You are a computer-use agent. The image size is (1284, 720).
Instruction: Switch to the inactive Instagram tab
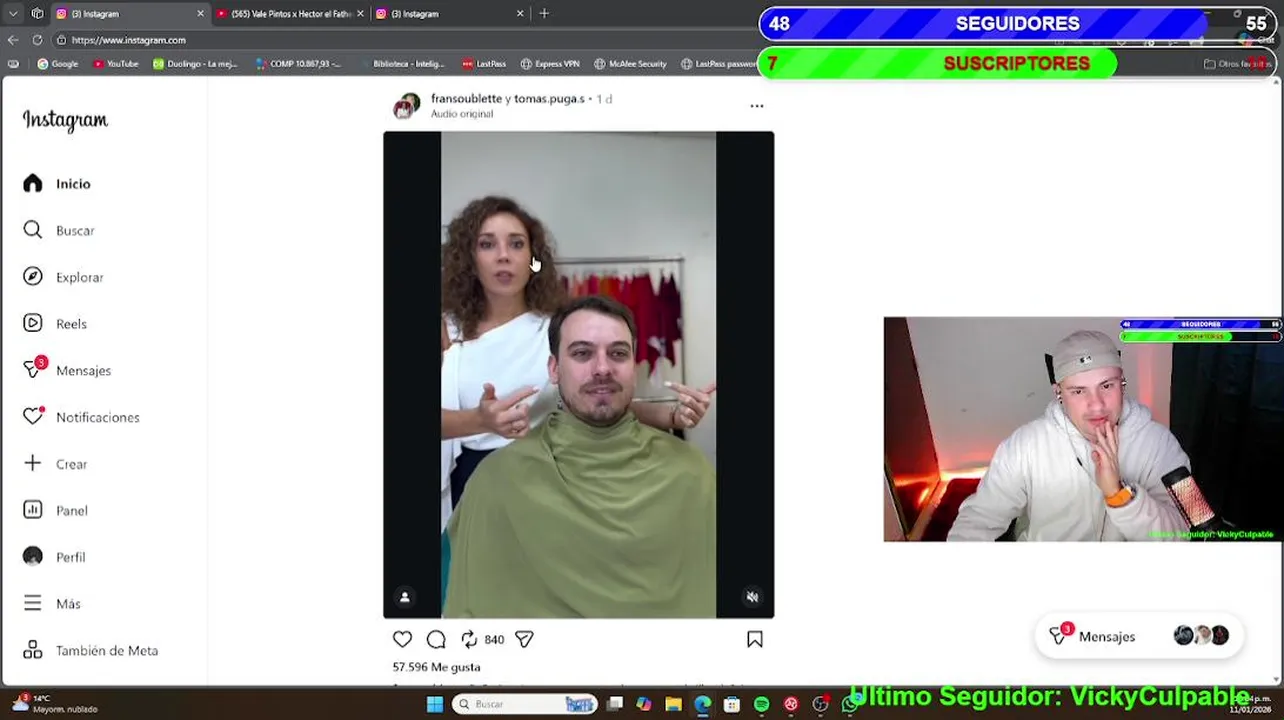(x=450, y=14)
